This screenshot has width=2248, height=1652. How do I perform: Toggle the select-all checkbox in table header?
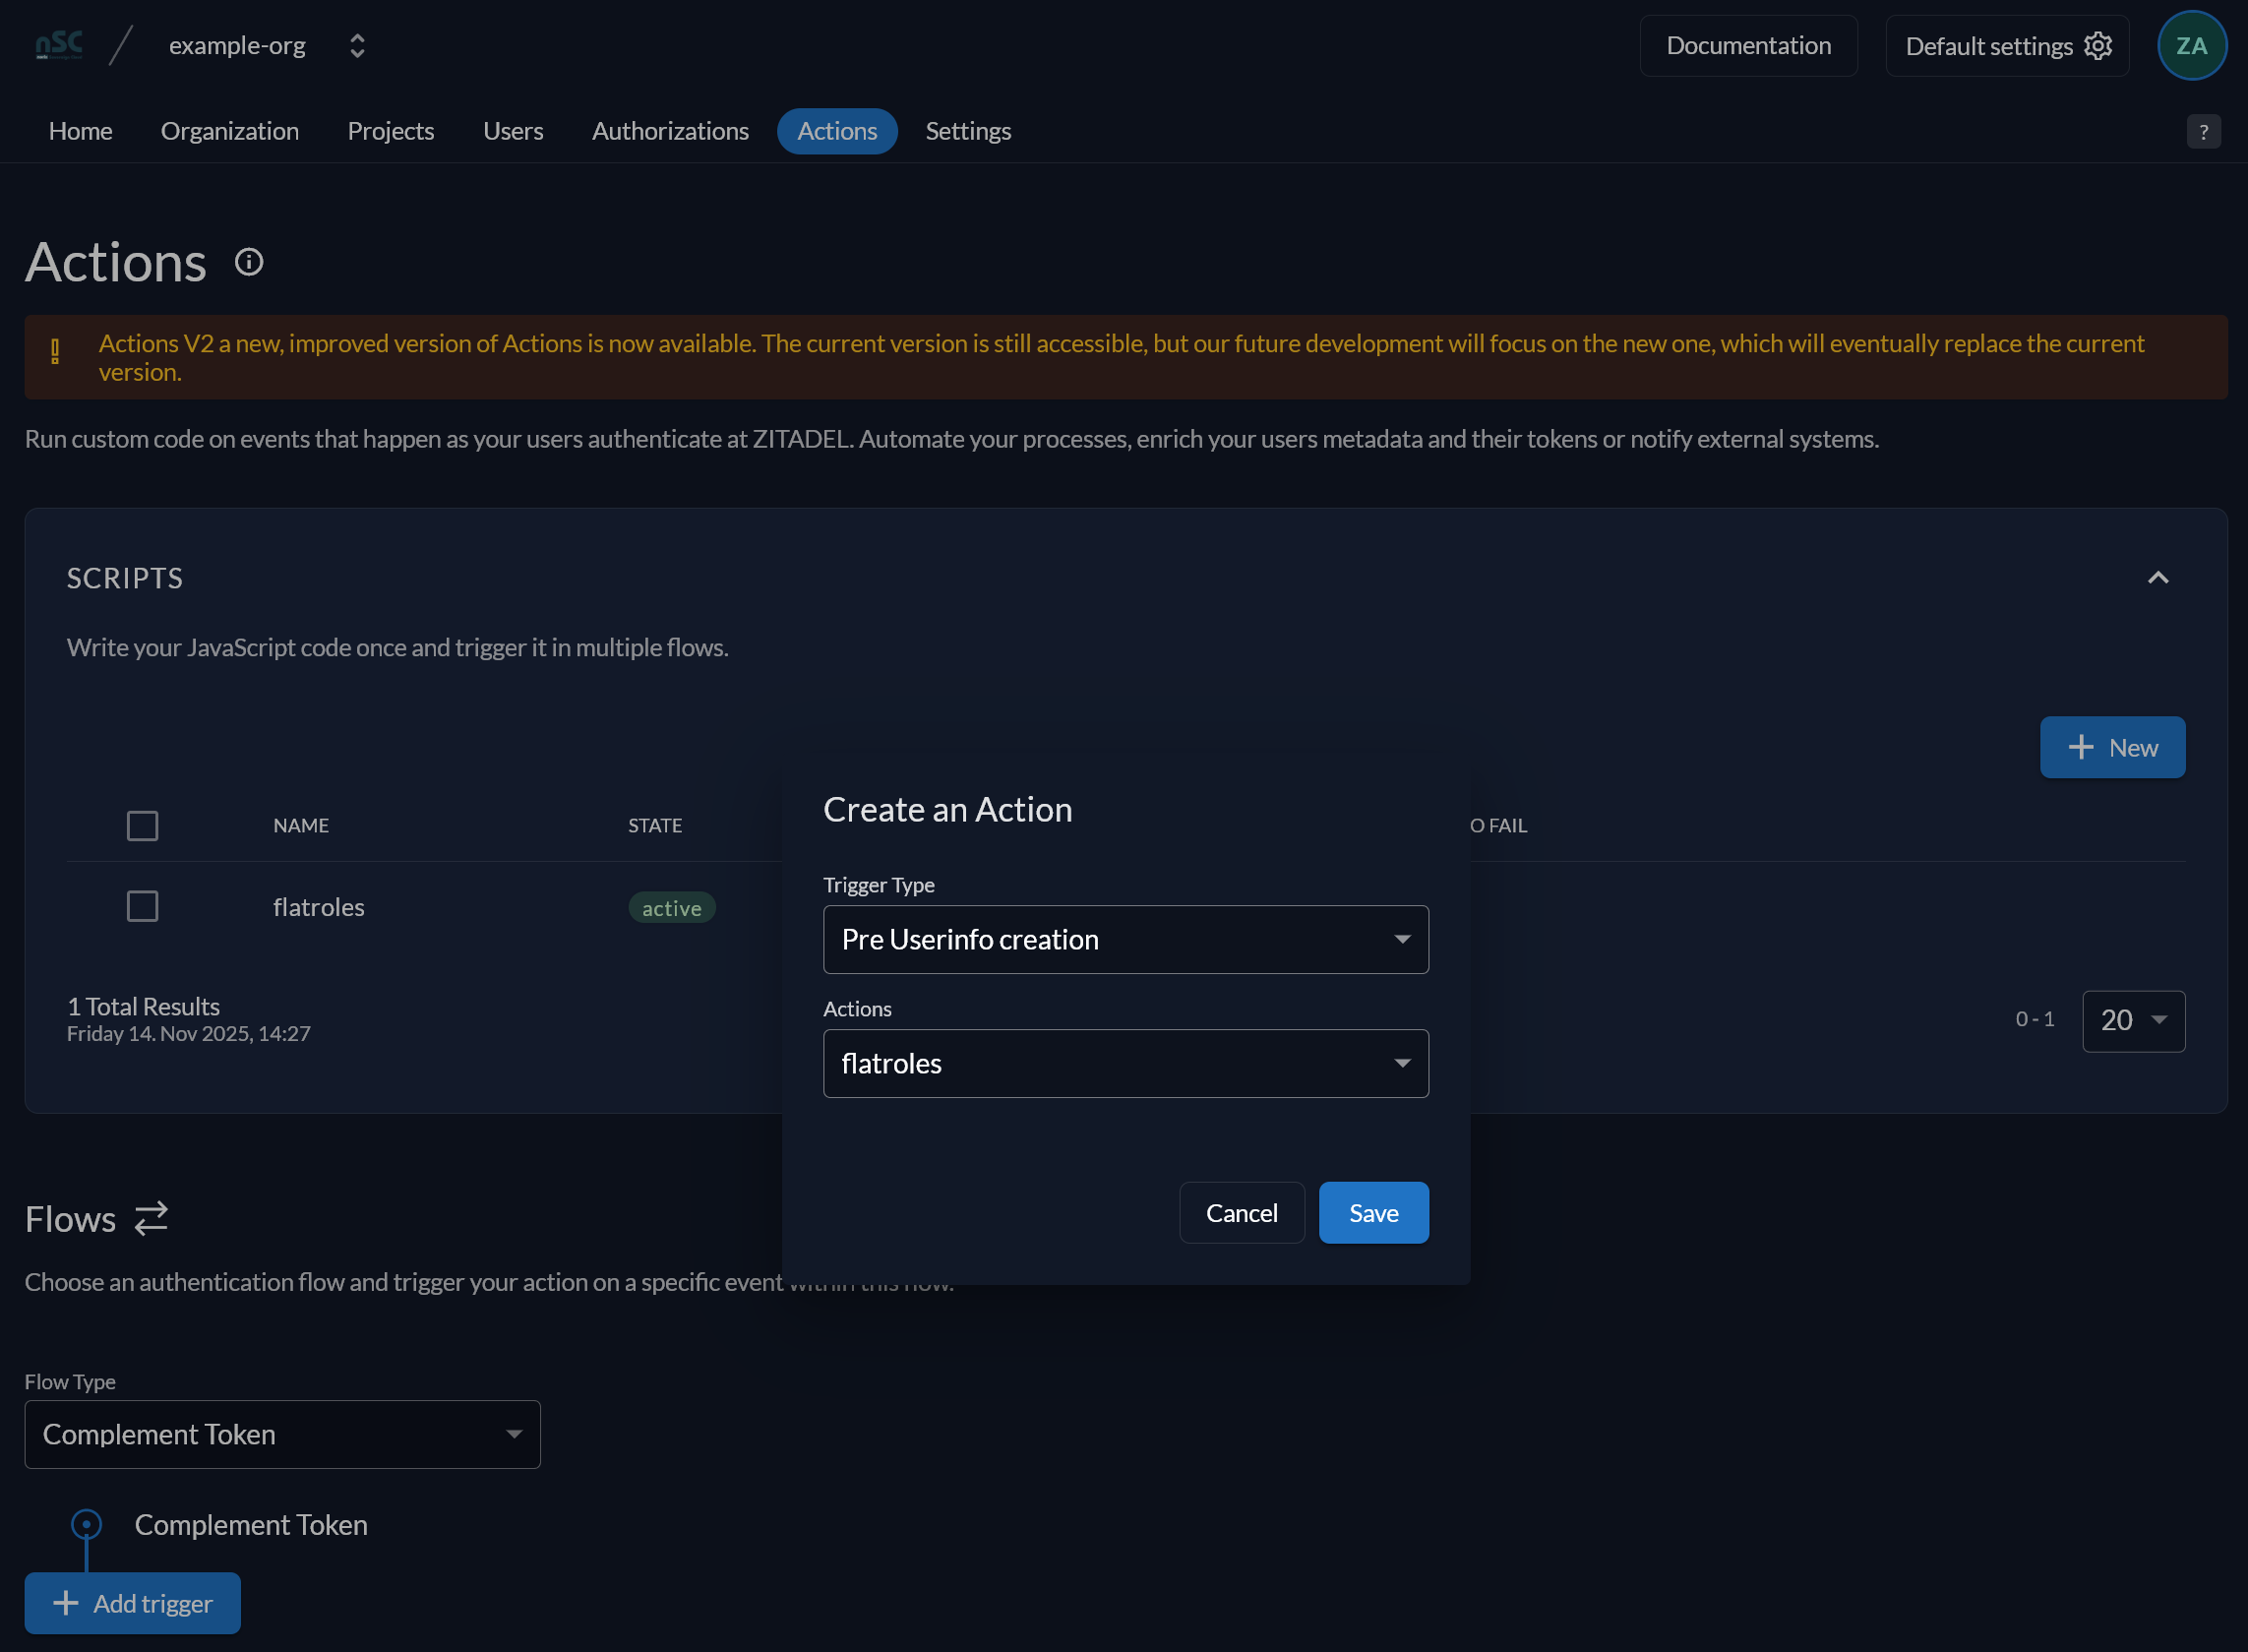pyautogui.click(x=143, y=826)
